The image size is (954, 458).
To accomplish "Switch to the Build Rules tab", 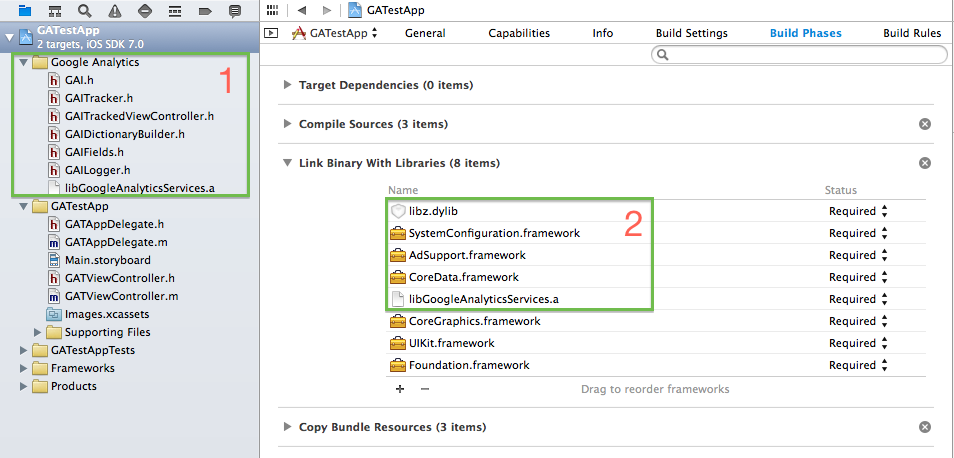I will tap(912, 33).
